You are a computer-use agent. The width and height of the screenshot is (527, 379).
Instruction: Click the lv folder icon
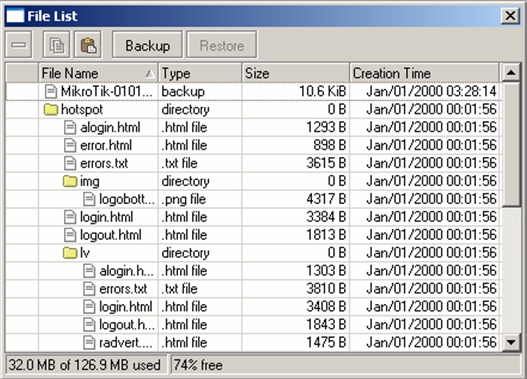[70, 253]
